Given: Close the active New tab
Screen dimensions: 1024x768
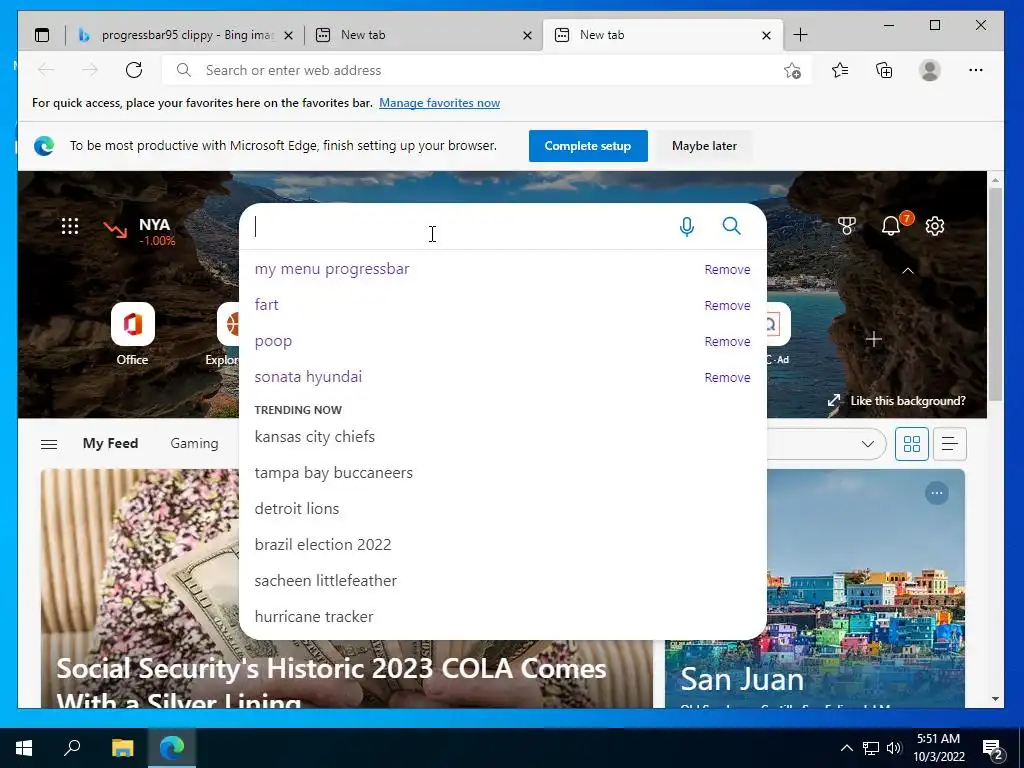Looking at the screenshot, I should [x=767, y=35].
